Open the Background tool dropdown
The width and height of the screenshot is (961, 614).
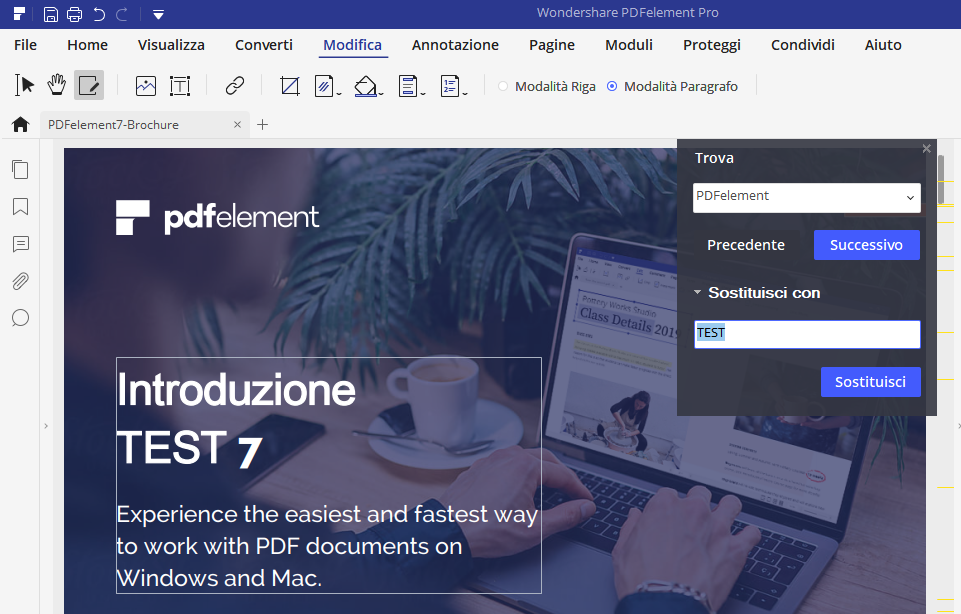click(x=368, y=86)
